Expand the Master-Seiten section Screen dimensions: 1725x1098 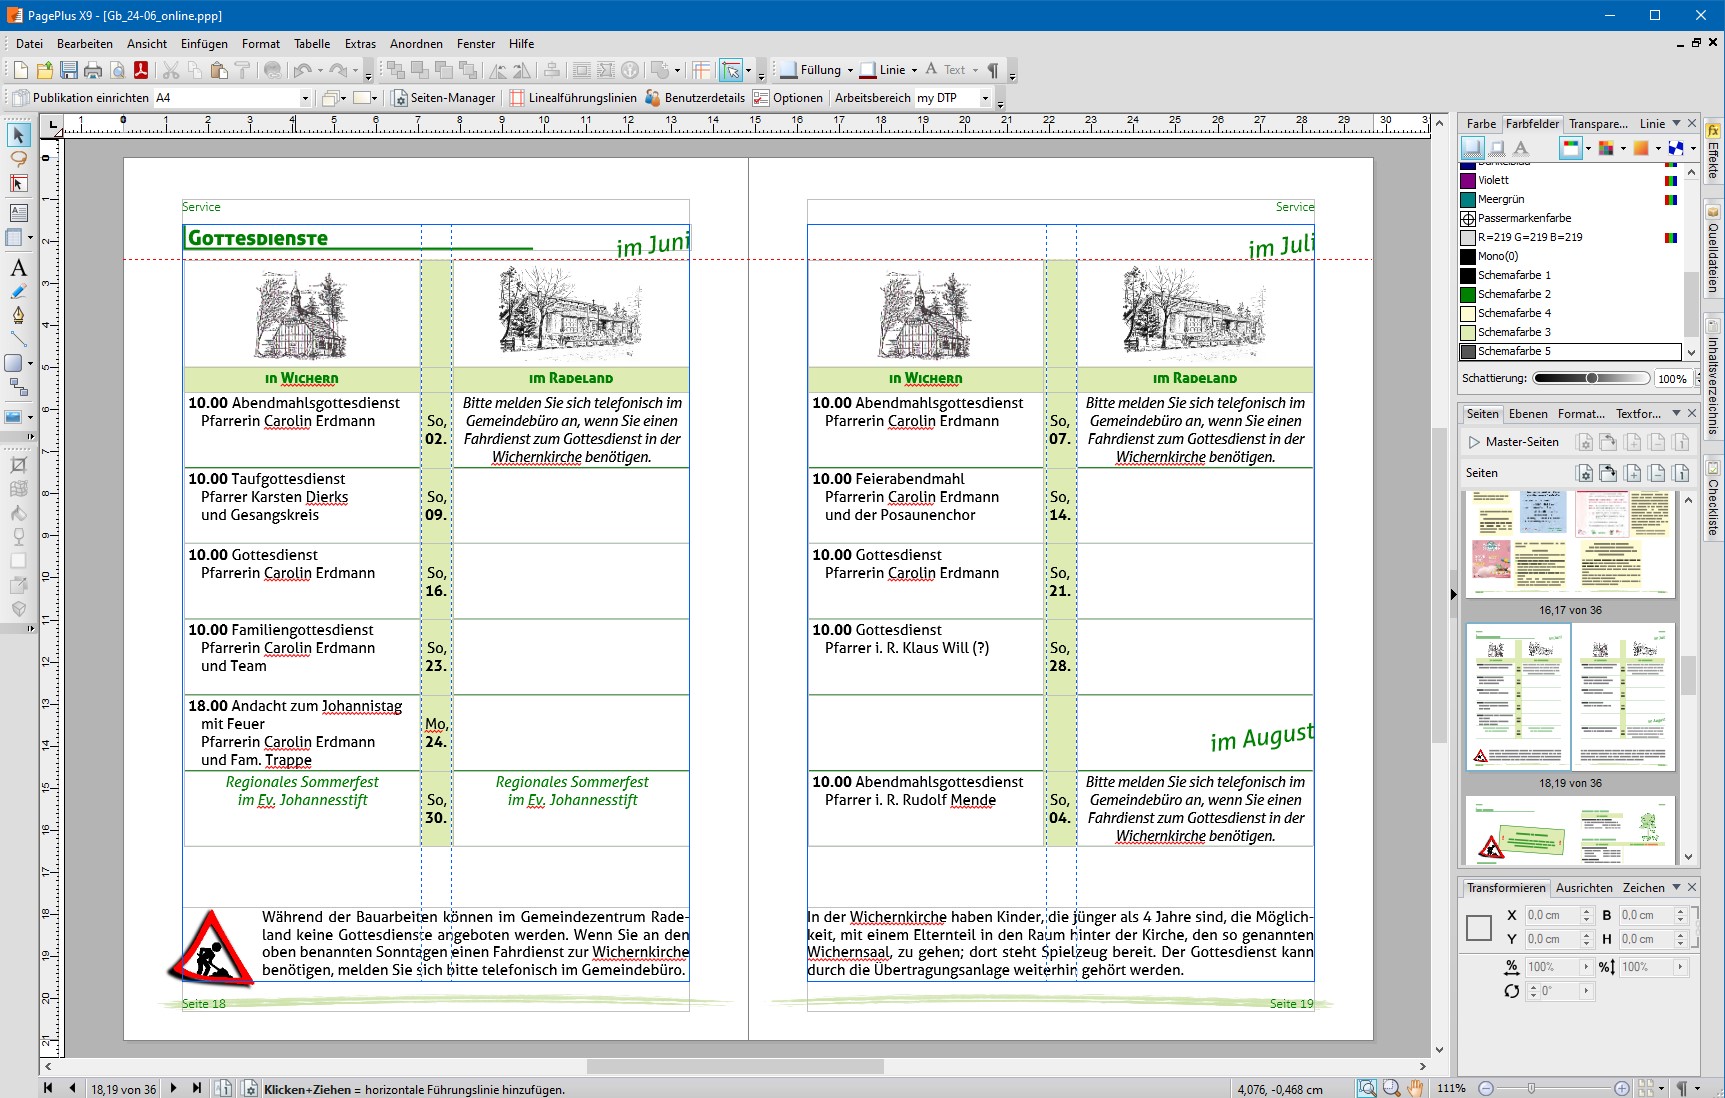(1473, 442)
